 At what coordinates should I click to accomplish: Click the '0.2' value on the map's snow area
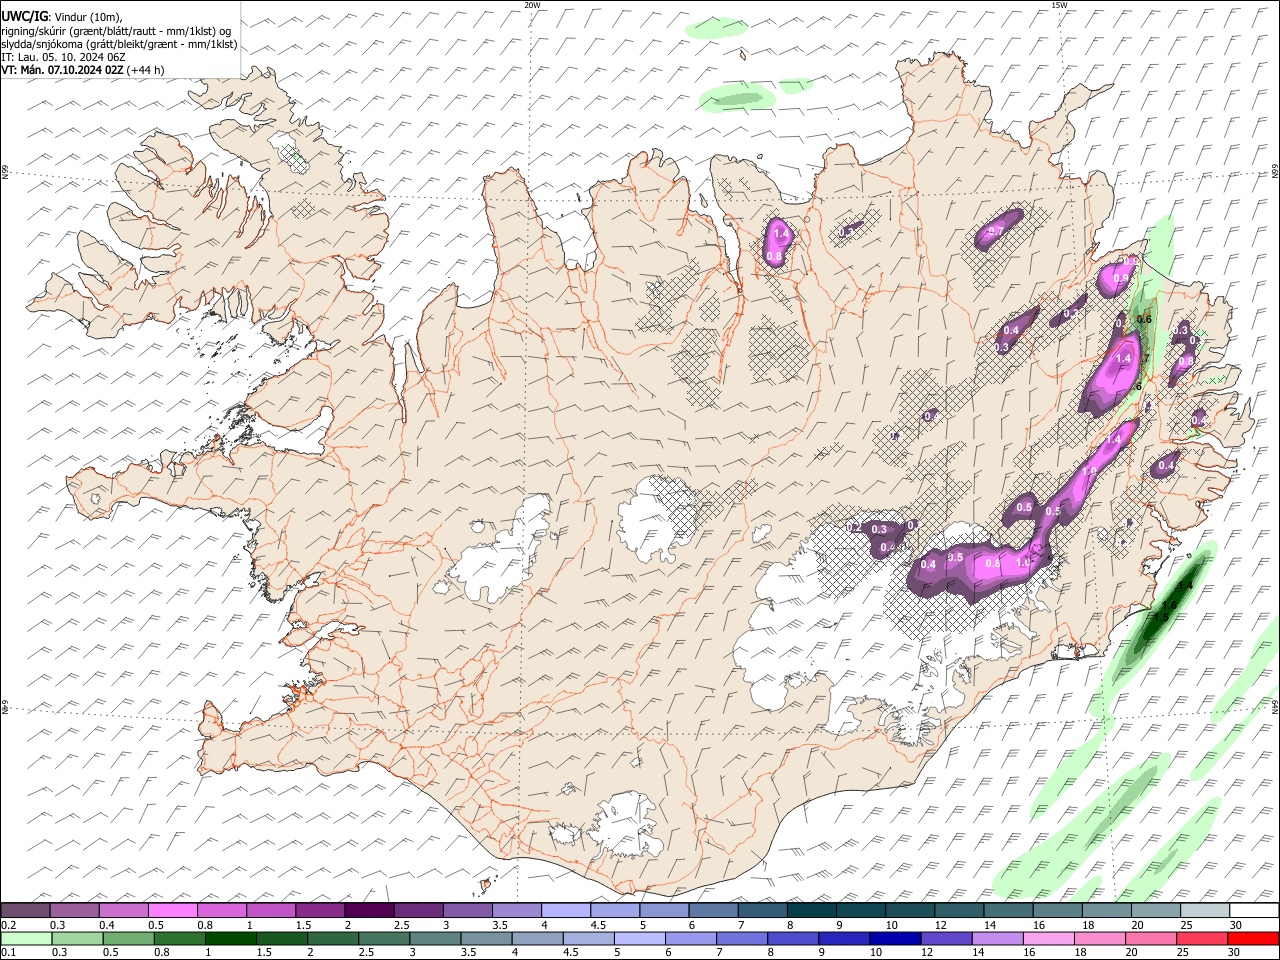pyautogui.click(x=855, y=527)
